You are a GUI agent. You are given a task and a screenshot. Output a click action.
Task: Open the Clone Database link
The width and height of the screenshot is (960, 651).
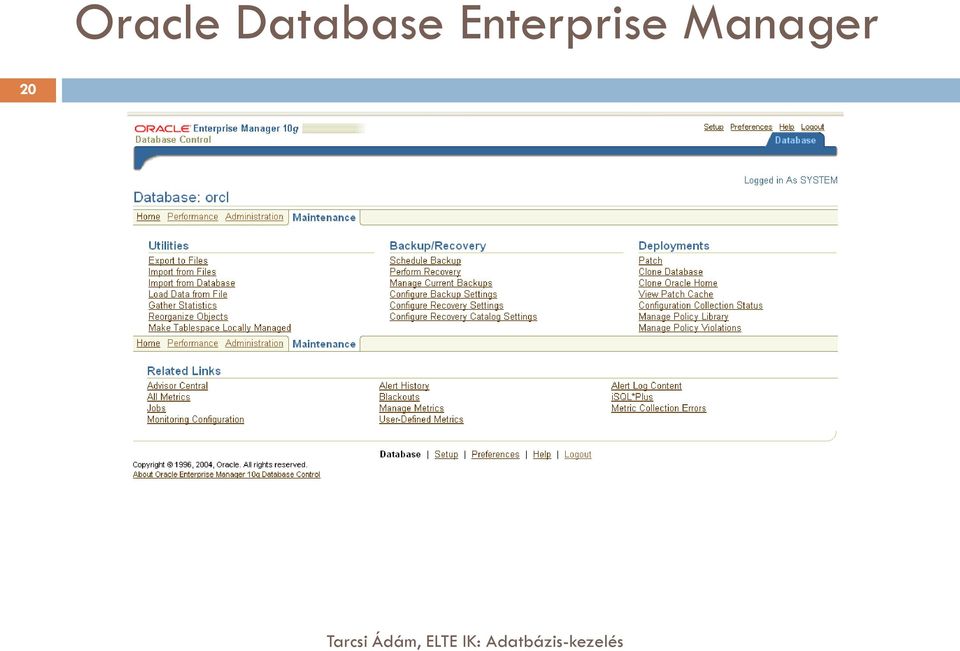[x=670, y=271]
